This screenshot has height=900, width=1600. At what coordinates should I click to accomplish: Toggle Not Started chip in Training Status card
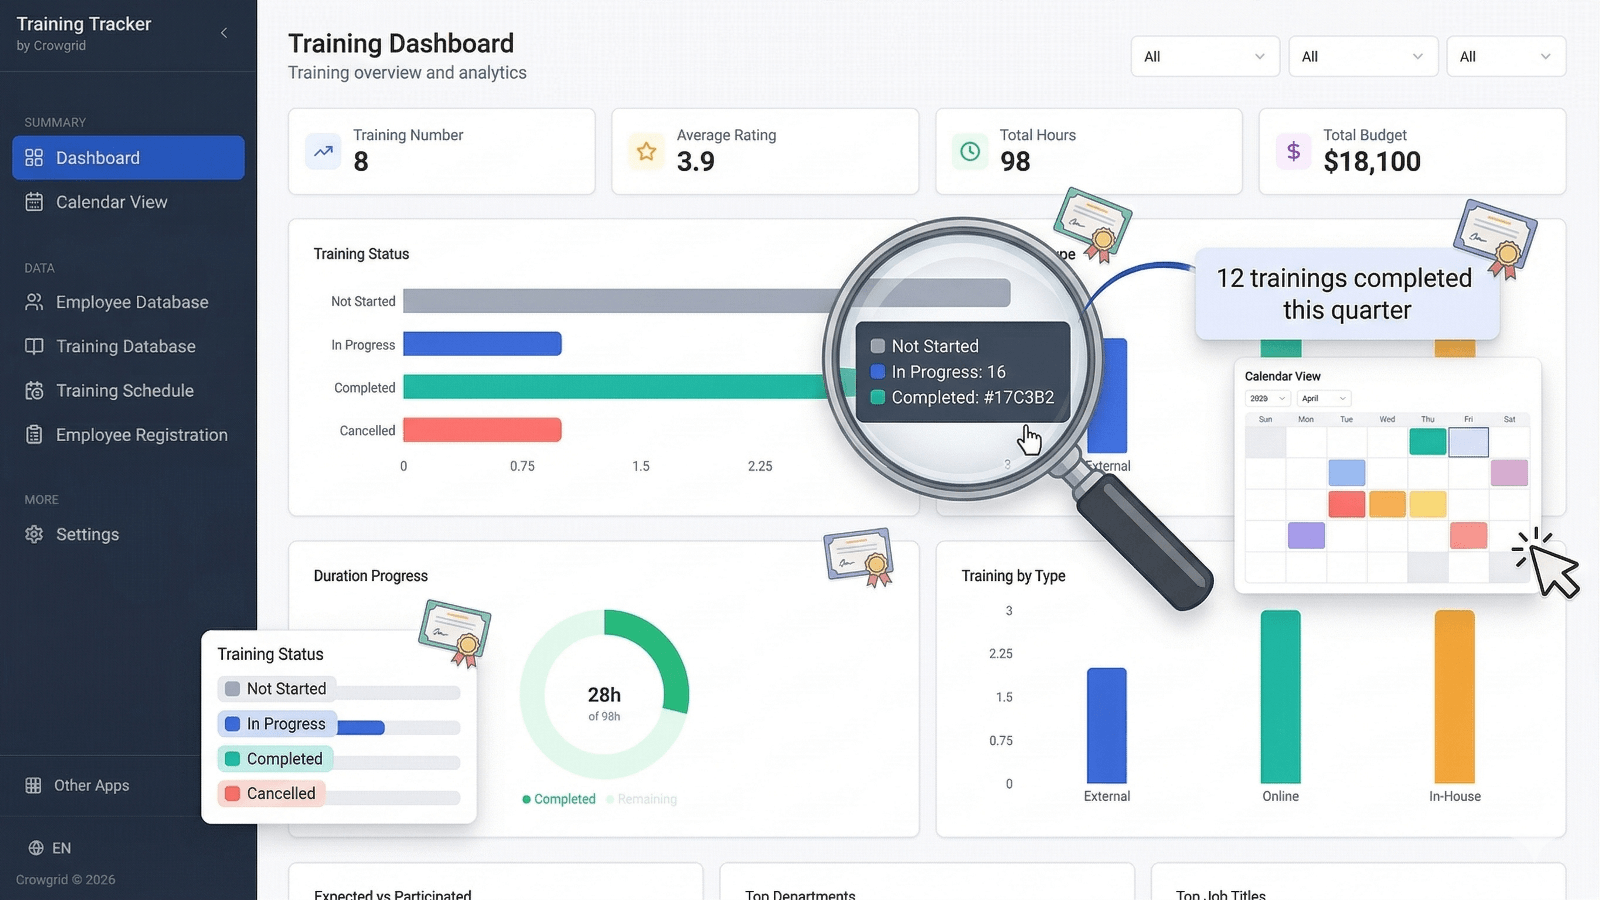pyautogui.click(x=277, y=688)
